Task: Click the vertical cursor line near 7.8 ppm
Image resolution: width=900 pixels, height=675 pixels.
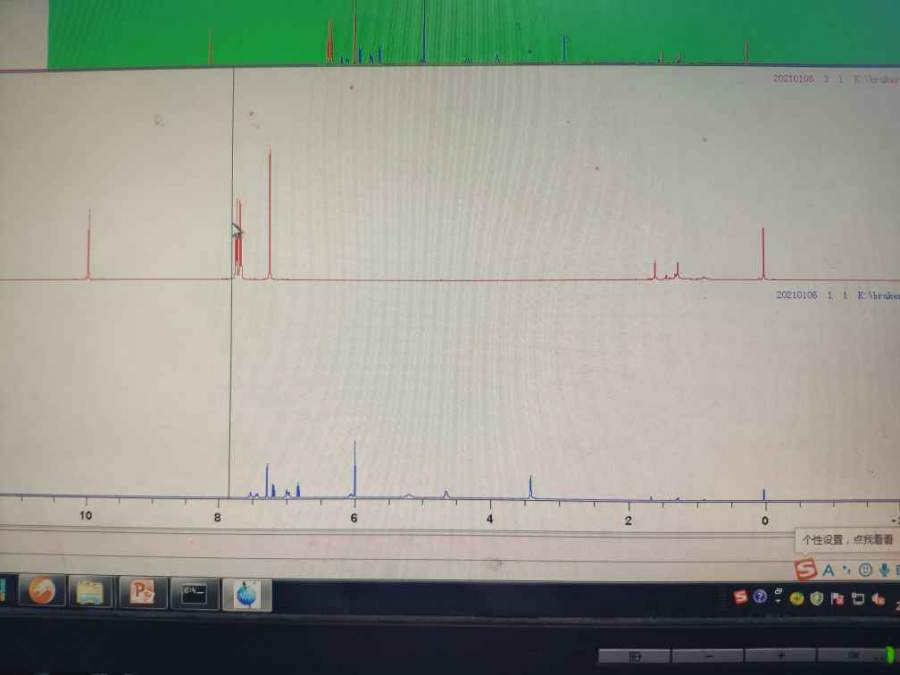Action: (231, 282)
